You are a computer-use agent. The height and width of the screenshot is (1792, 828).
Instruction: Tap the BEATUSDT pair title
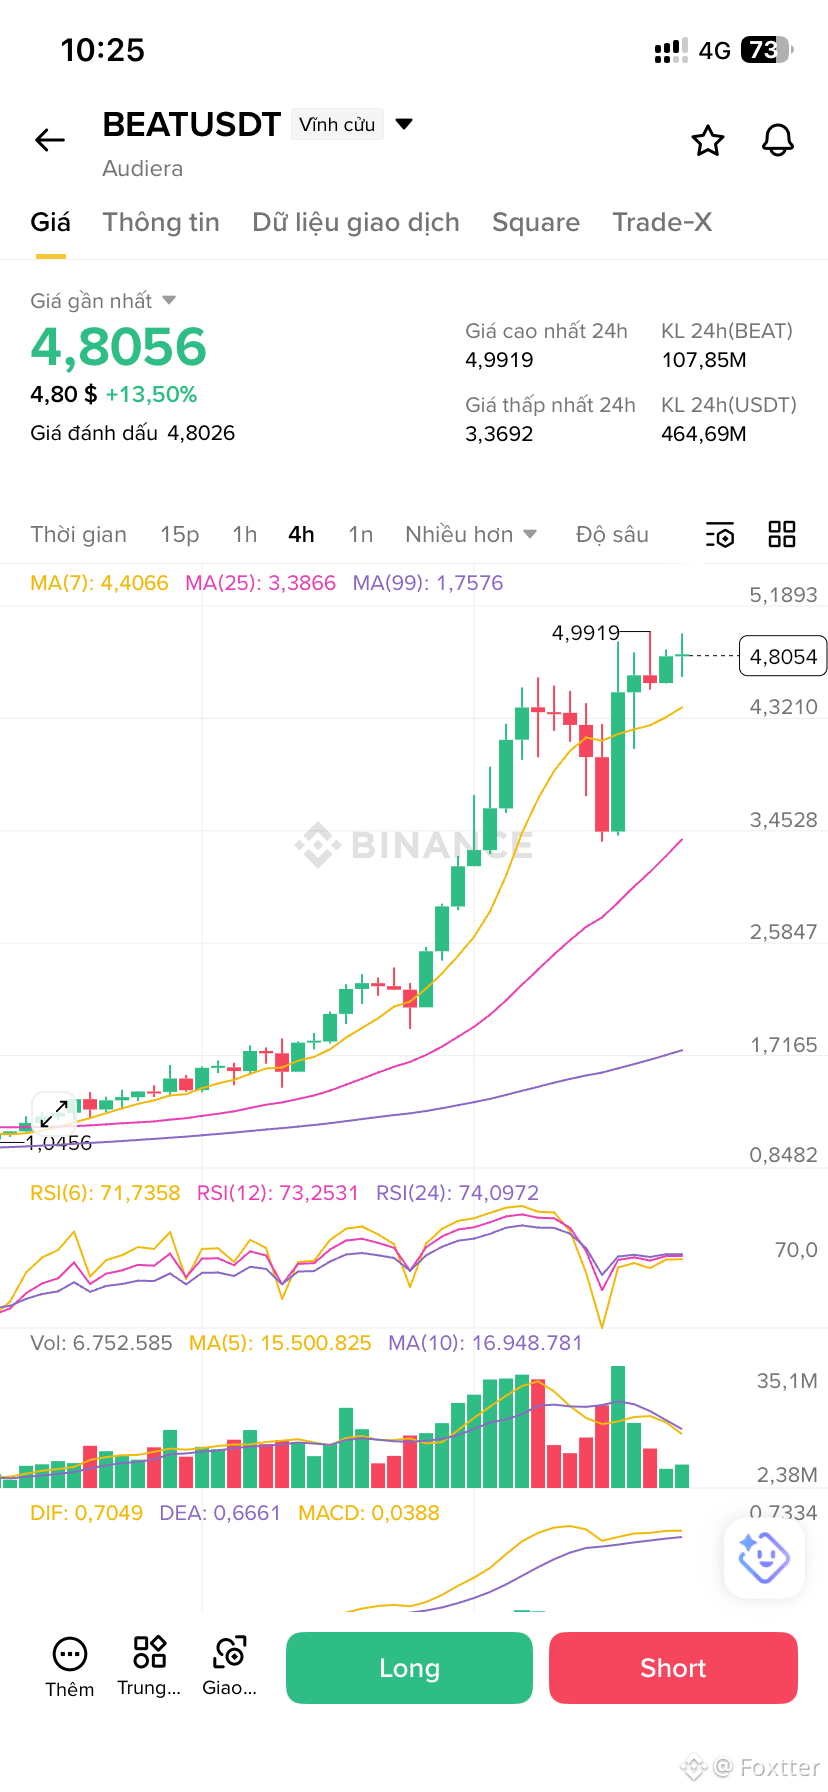coord(191,125)
